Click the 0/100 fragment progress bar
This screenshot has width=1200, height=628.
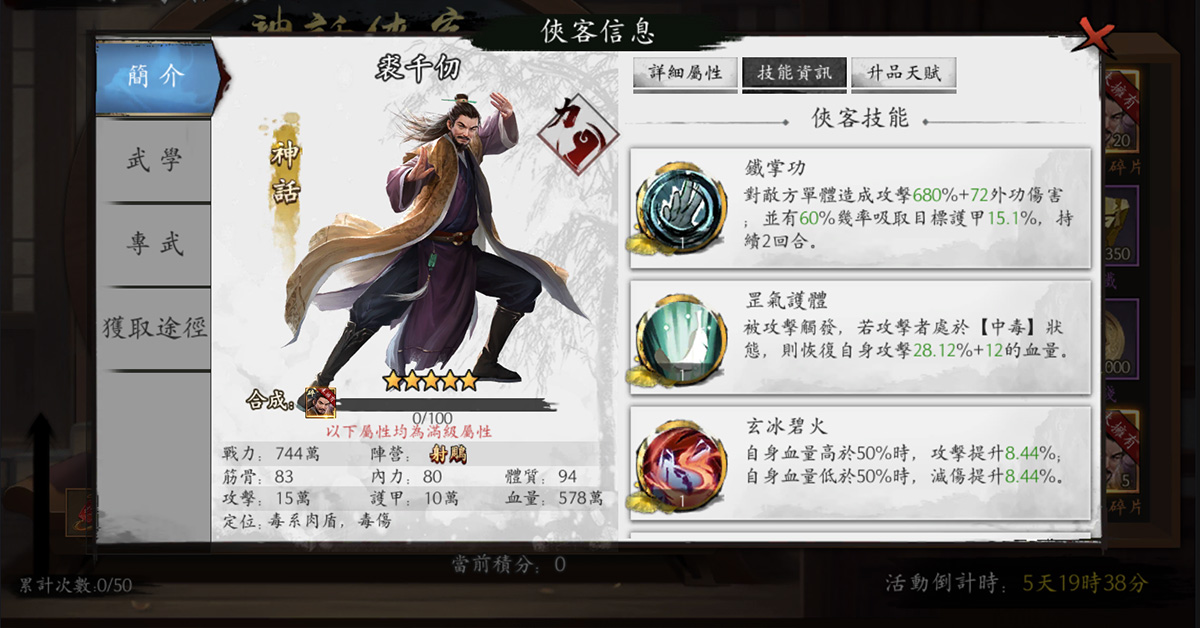433,404
